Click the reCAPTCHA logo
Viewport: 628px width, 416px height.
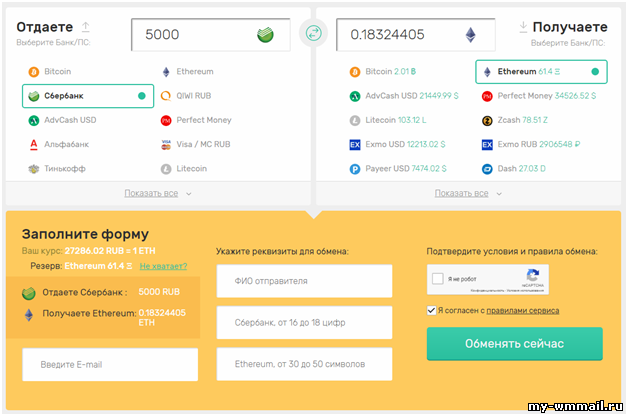533,276
